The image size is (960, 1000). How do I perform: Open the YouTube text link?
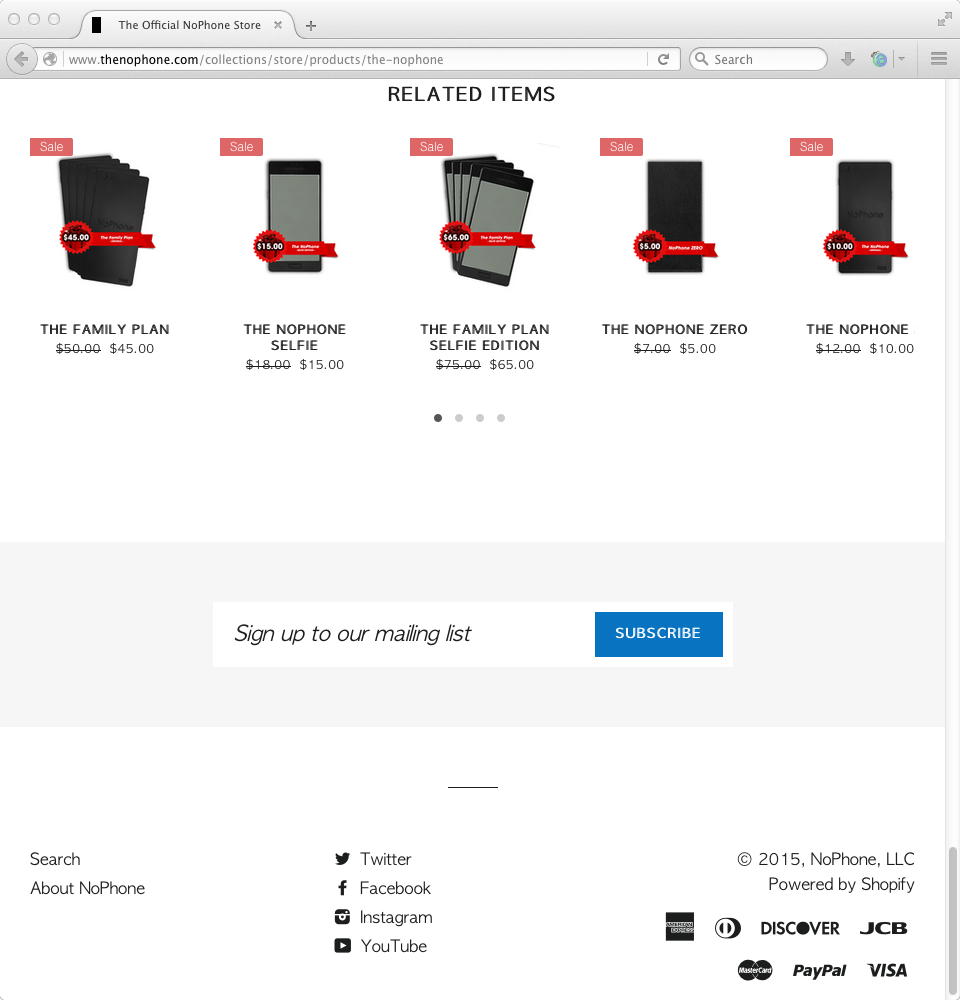click(394, 946)
